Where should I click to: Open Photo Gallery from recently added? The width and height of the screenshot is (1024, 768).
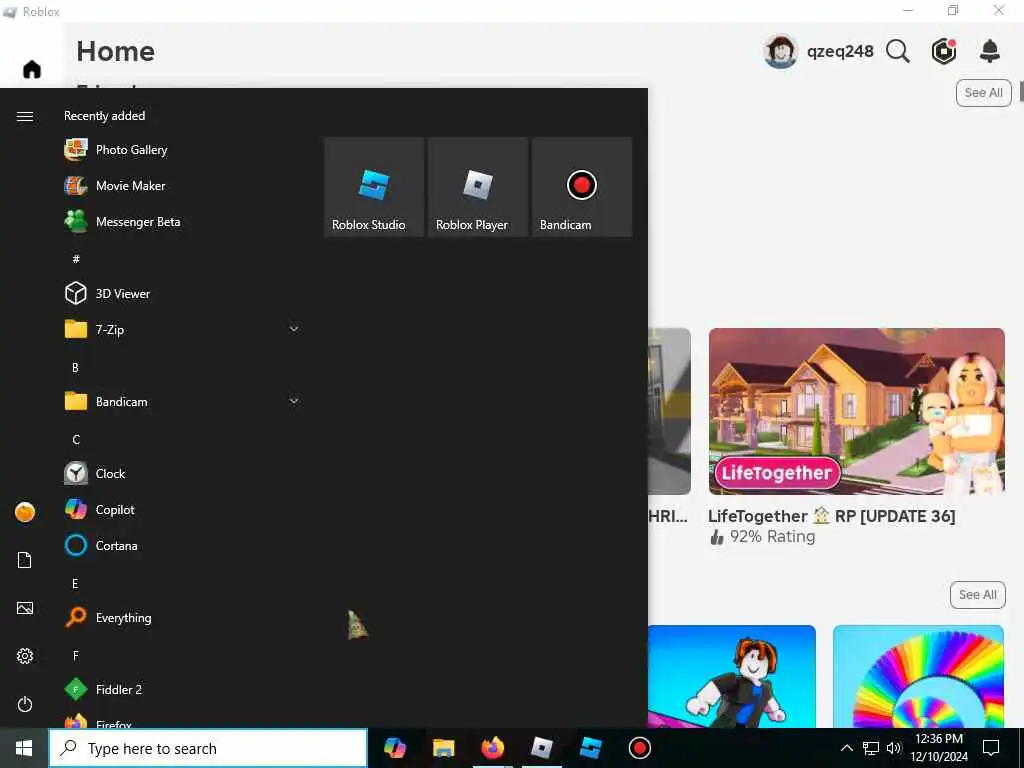coord(183,150)
